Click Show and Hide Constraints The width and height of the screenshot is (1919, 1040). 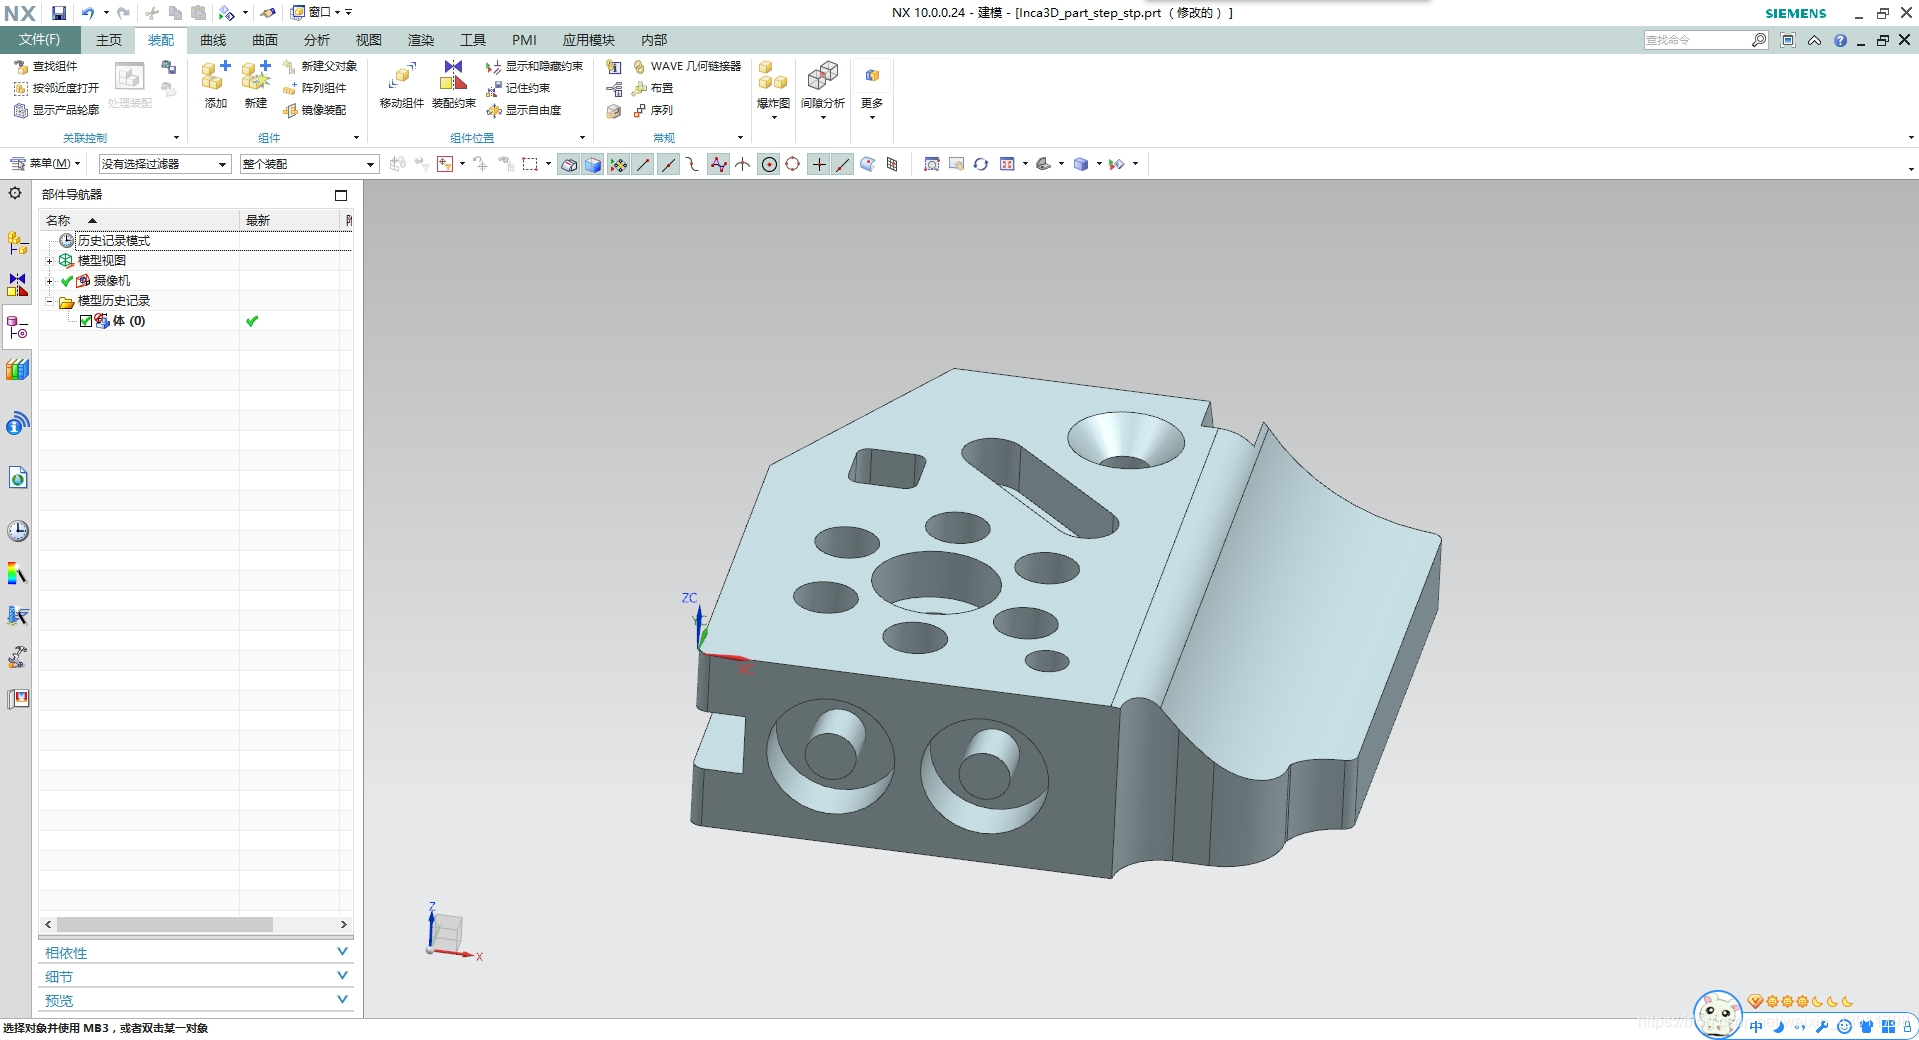(534, 66)
